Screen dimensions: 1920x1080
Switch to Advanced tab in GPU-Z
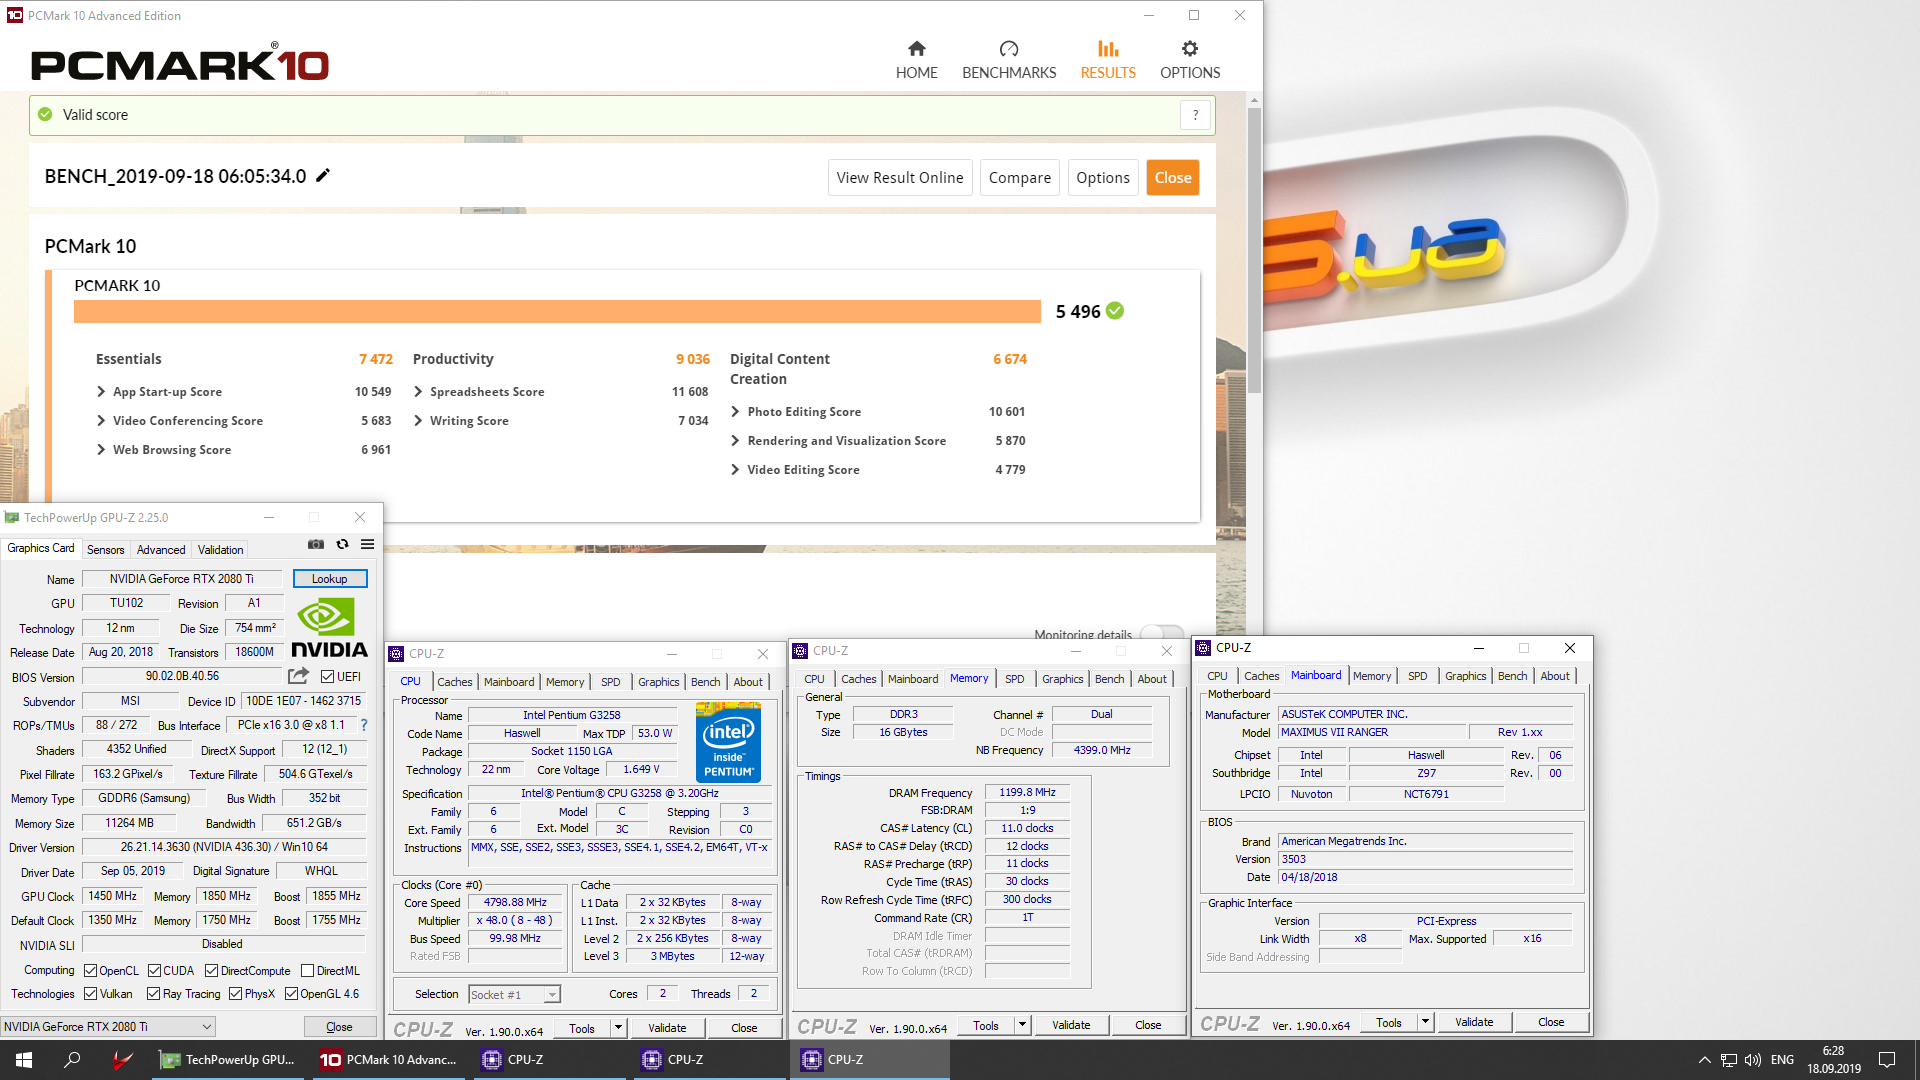point(161,550)
